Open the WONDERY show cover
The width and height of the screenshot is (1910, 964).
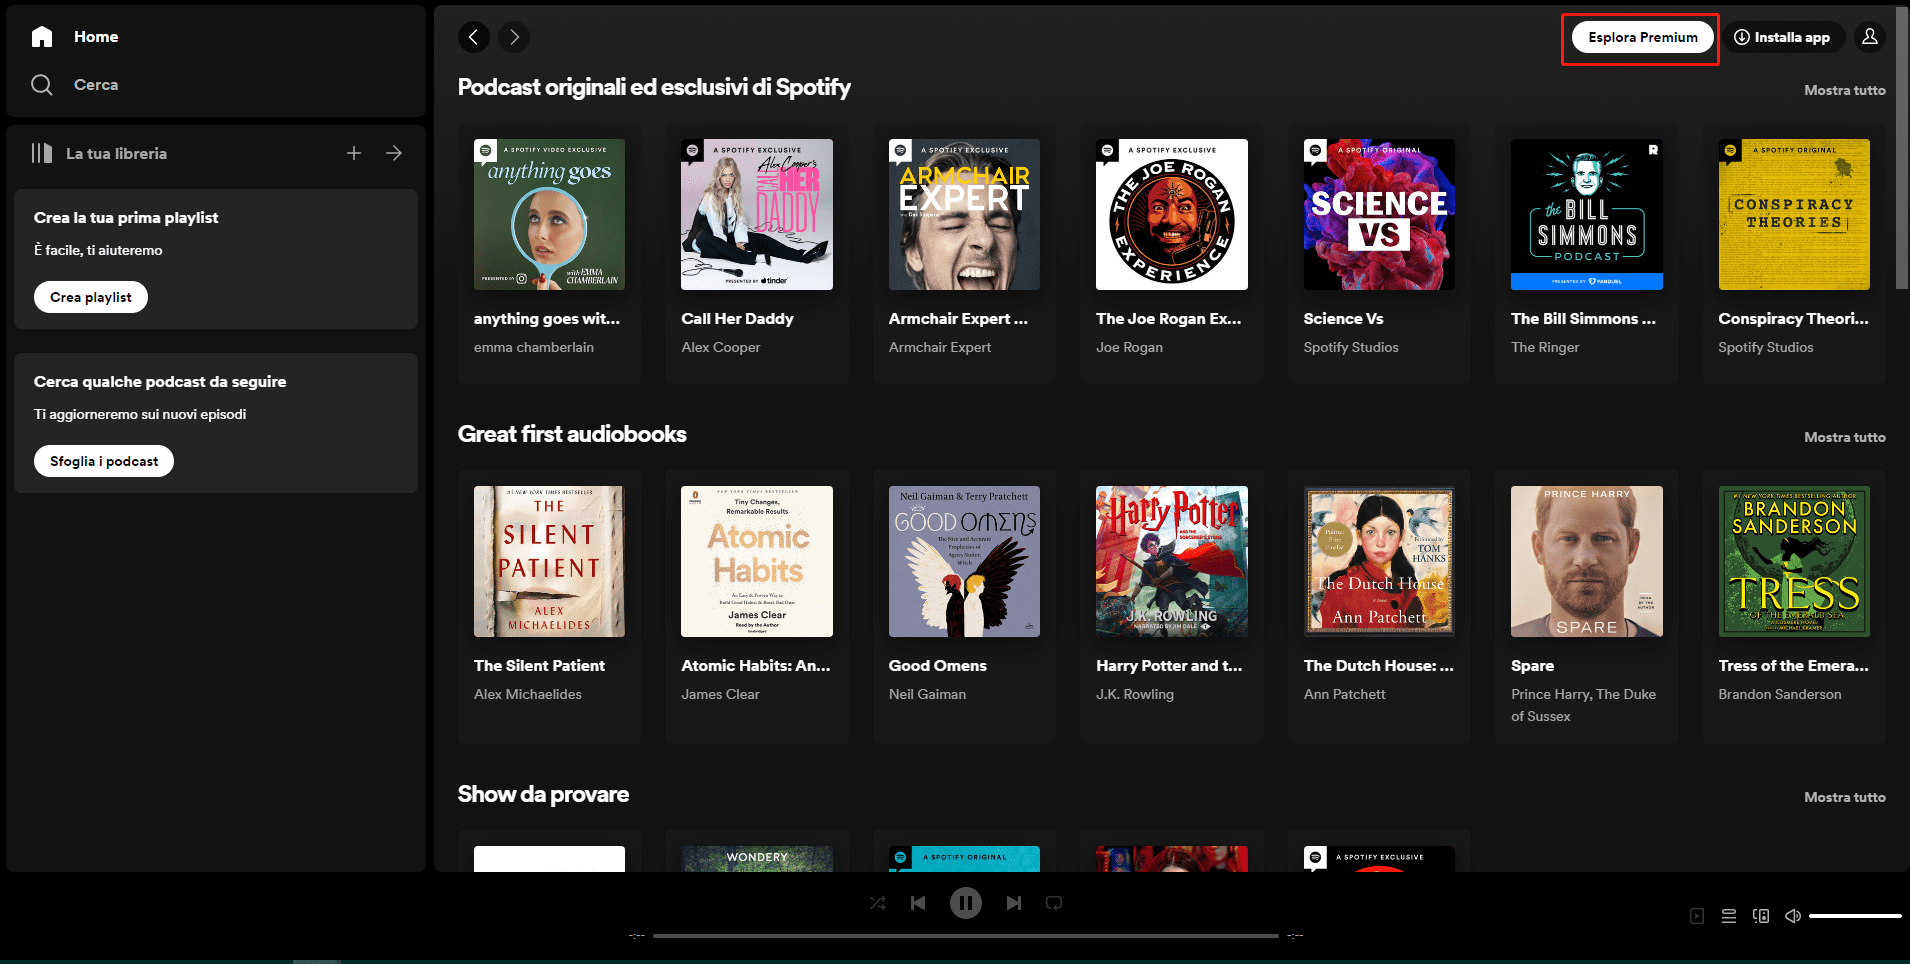757,858
